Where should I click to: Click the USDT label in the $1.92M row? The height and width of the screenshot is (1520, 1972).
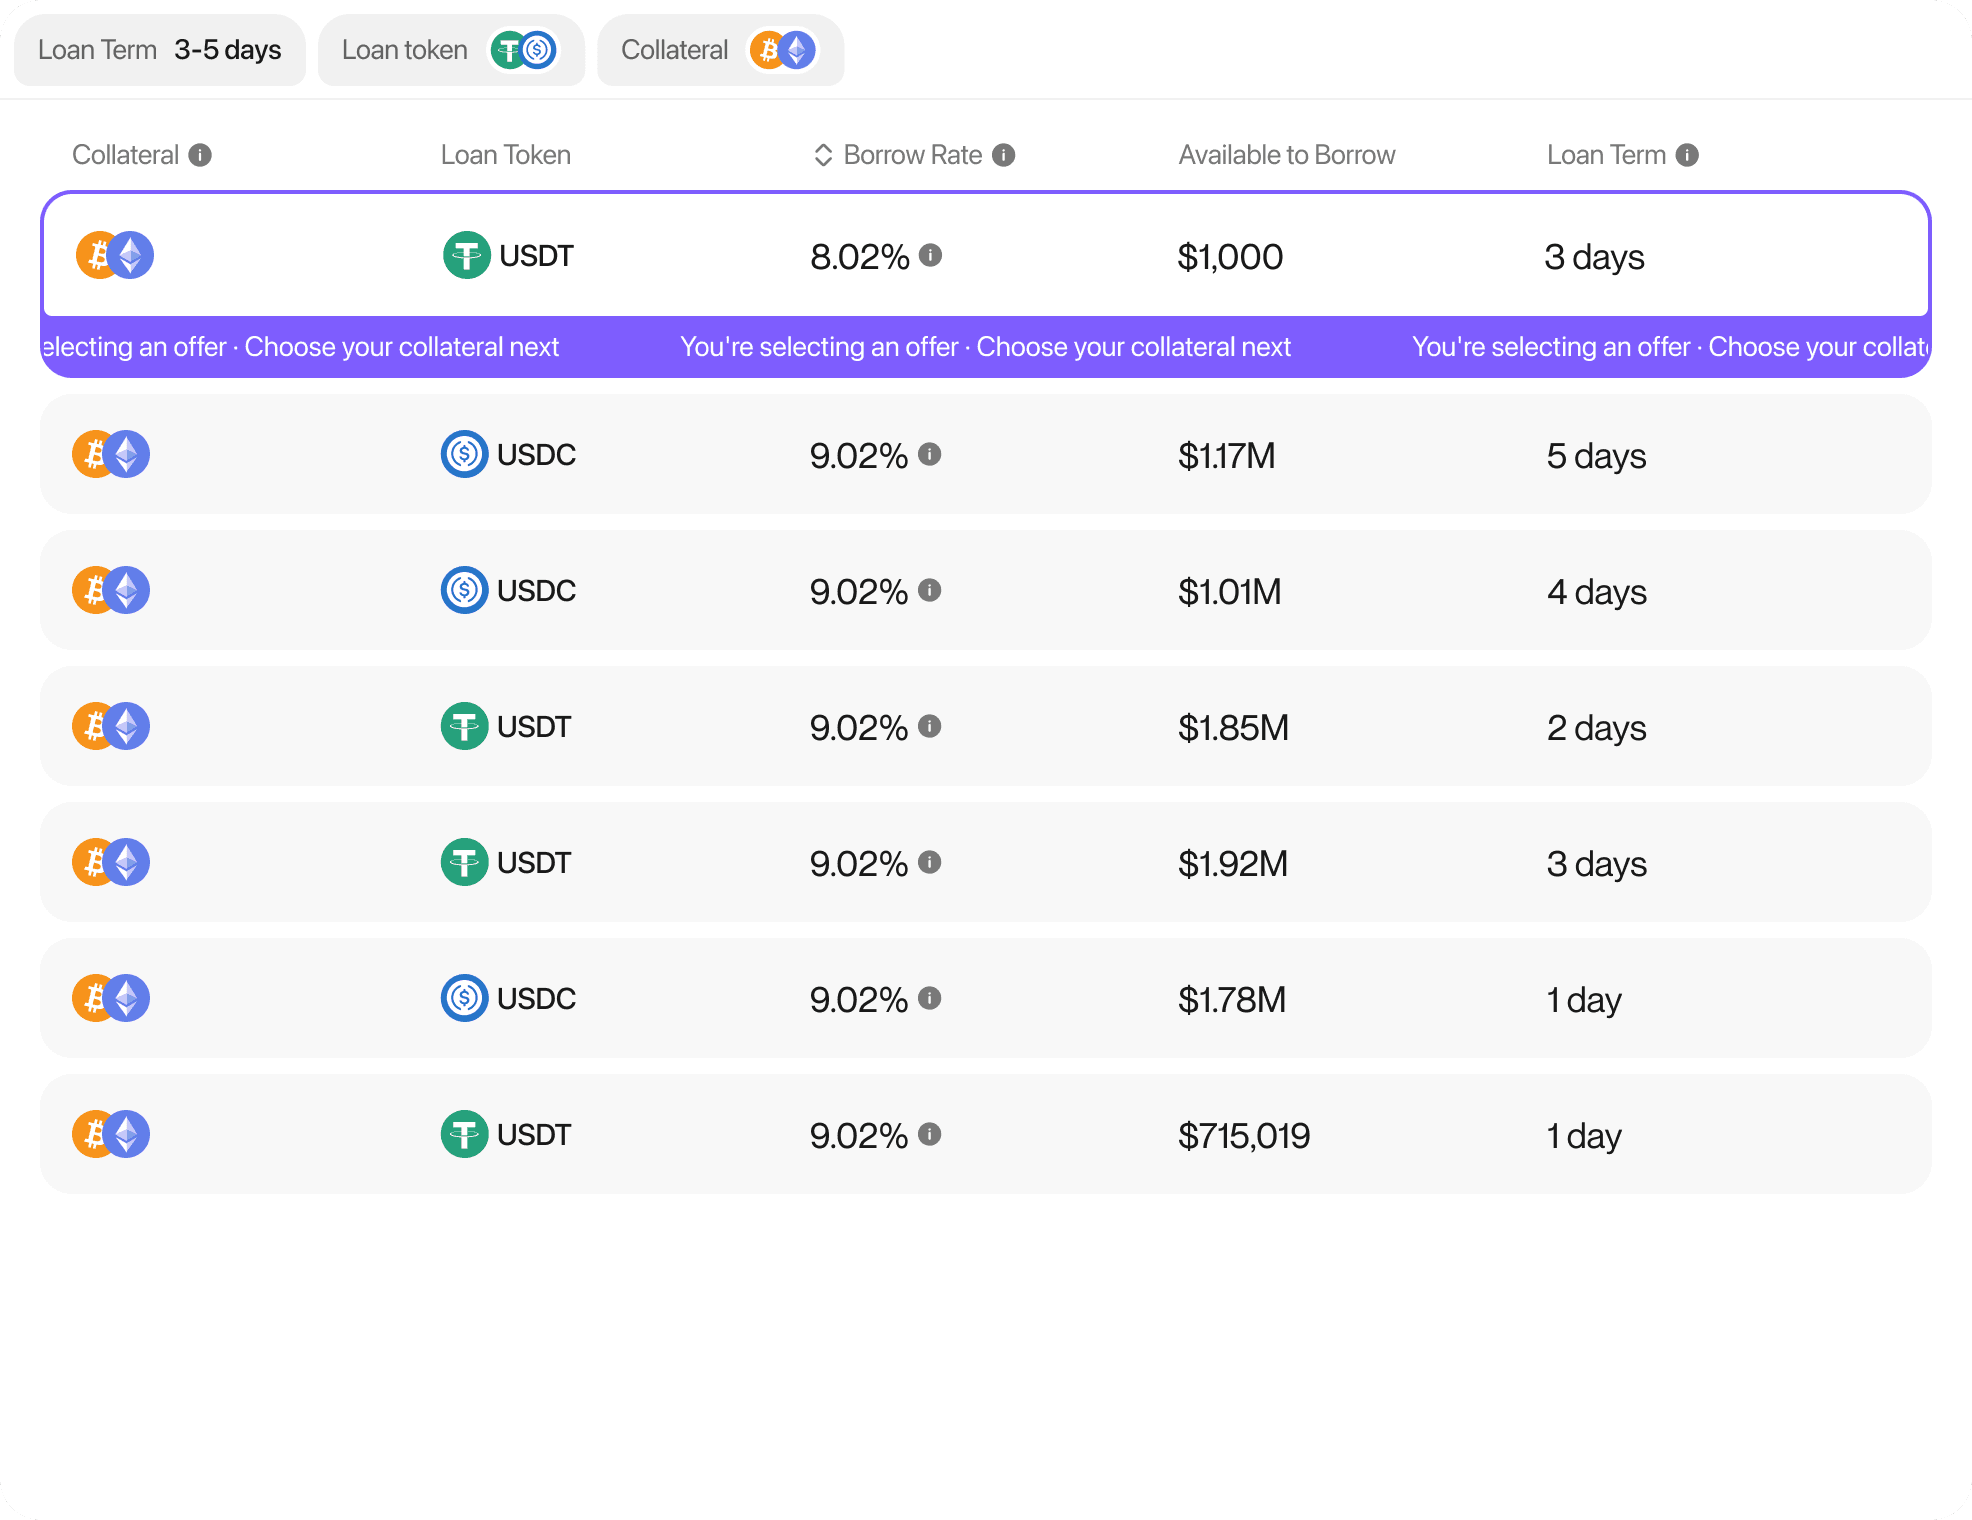tap(534, 863)
